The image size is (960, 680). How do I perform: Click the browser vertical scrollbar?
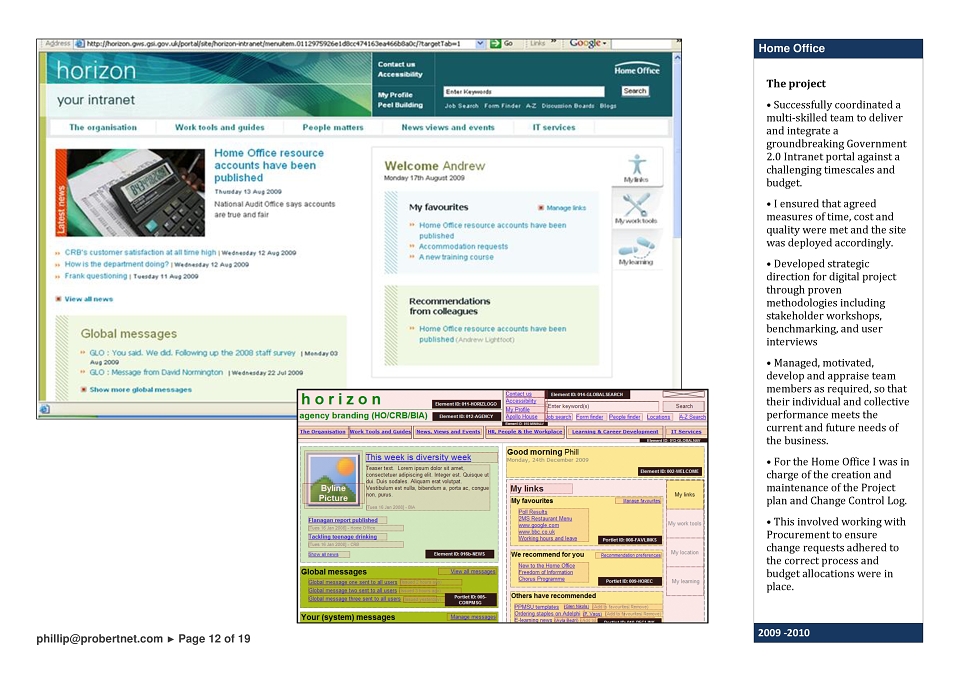(677, 220)
